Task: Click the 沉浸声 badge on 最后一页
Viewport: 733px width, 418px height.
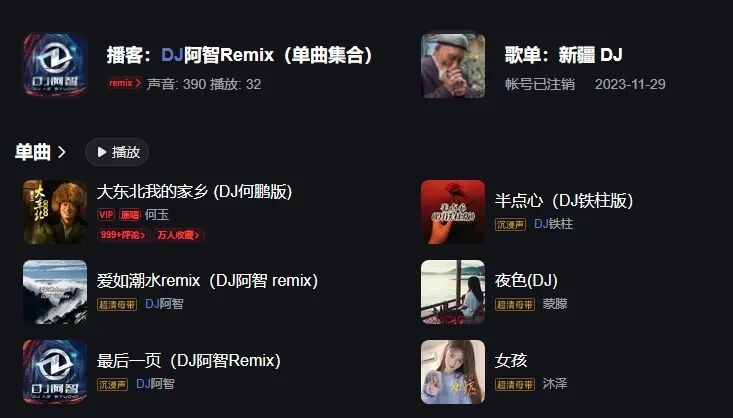Action: tap(112, 384)
